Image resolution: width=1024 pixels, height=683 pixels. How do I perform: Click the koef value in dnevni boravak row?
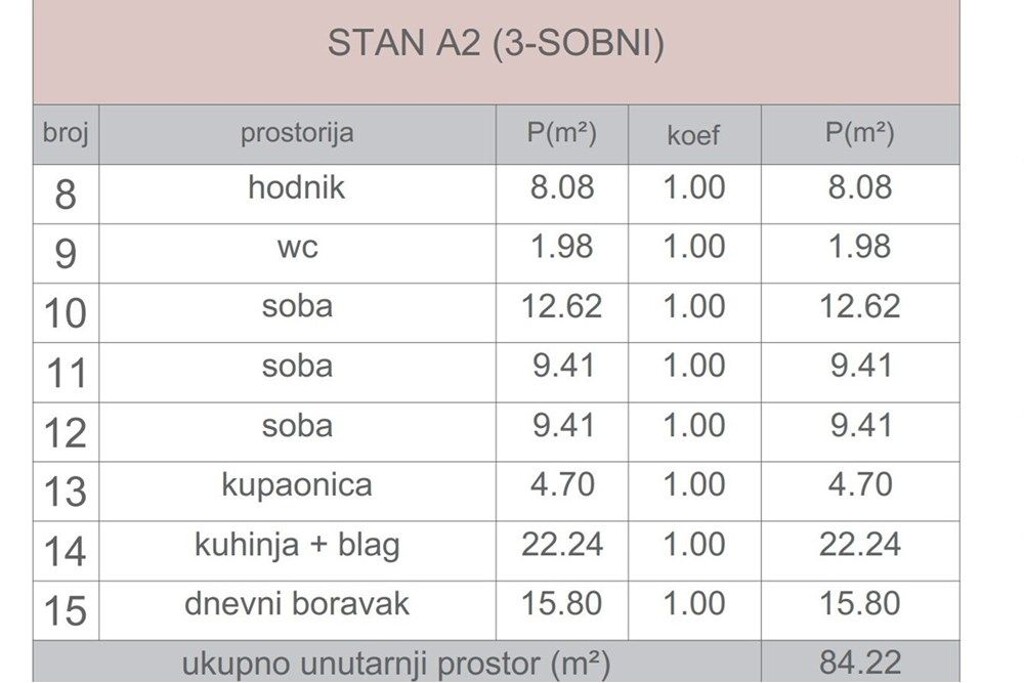click(694, 604)
